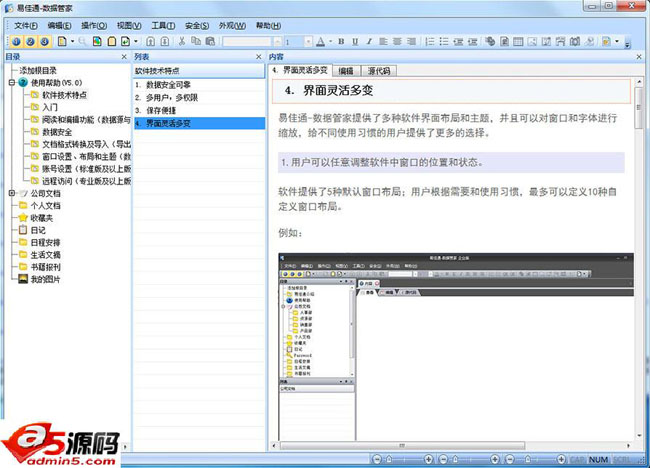Open the 日记 item in directory tree
The image size is (650, 468).
pos(32,230)
